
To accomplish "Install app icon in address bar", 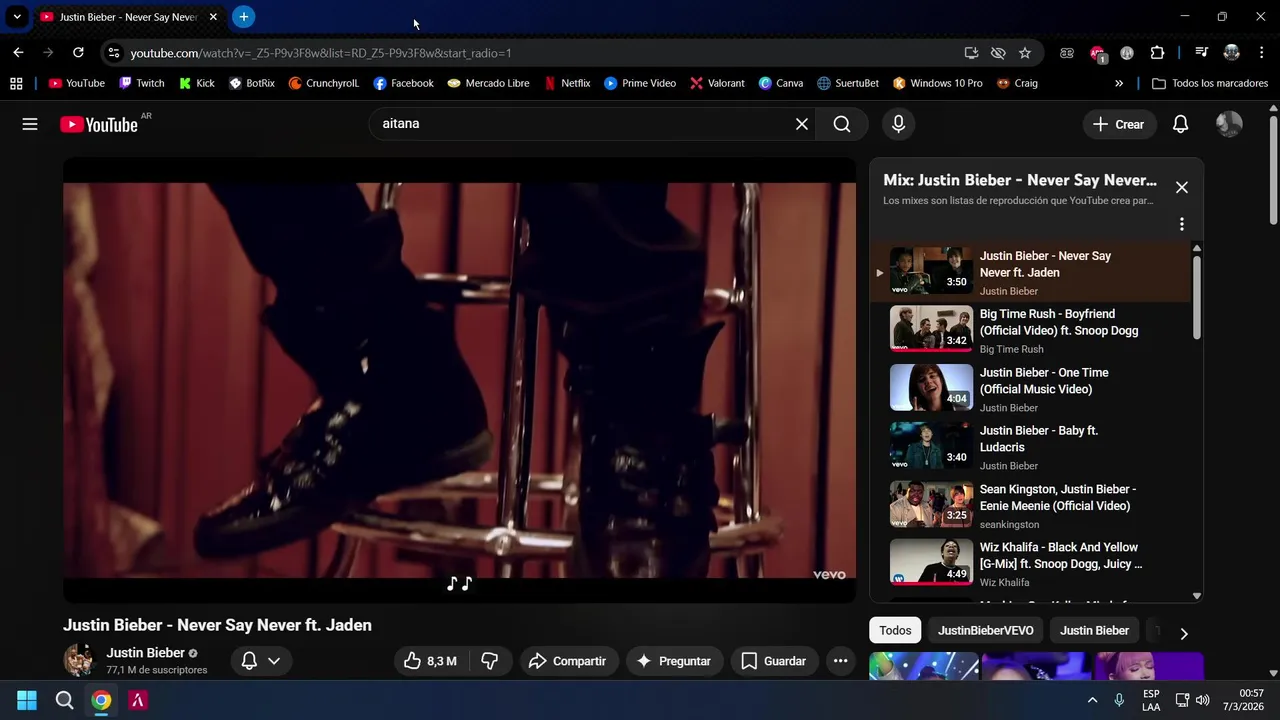I will coord(971,53).
